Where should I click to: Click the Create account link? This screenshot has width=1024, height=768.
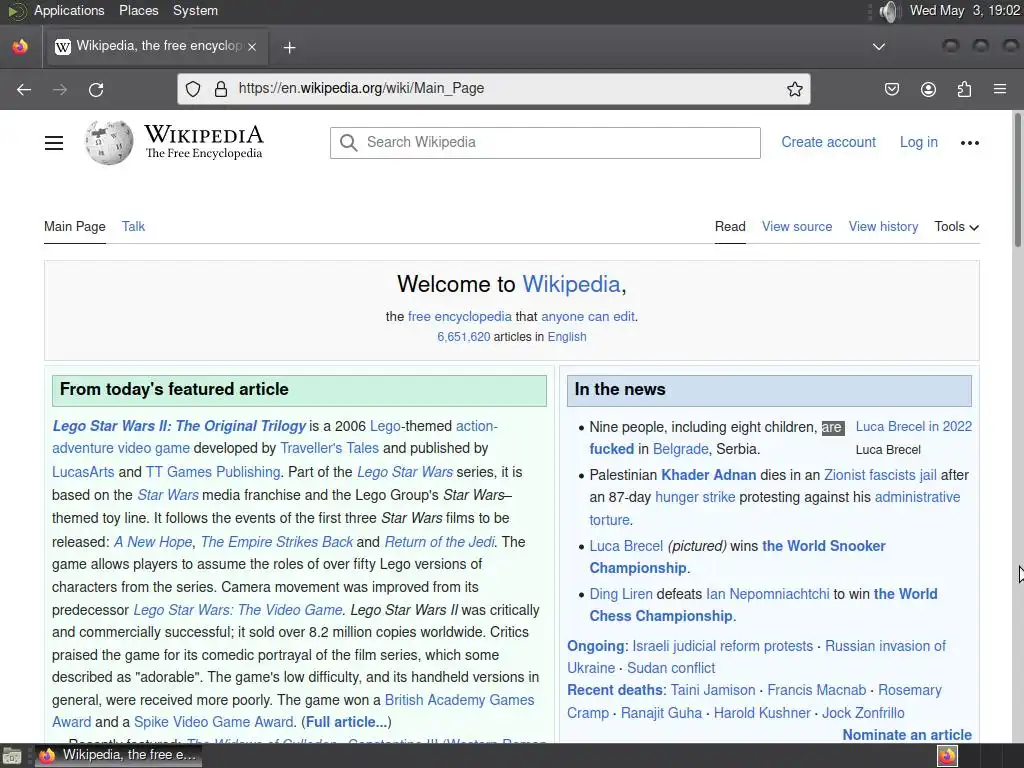coord(828,142)
